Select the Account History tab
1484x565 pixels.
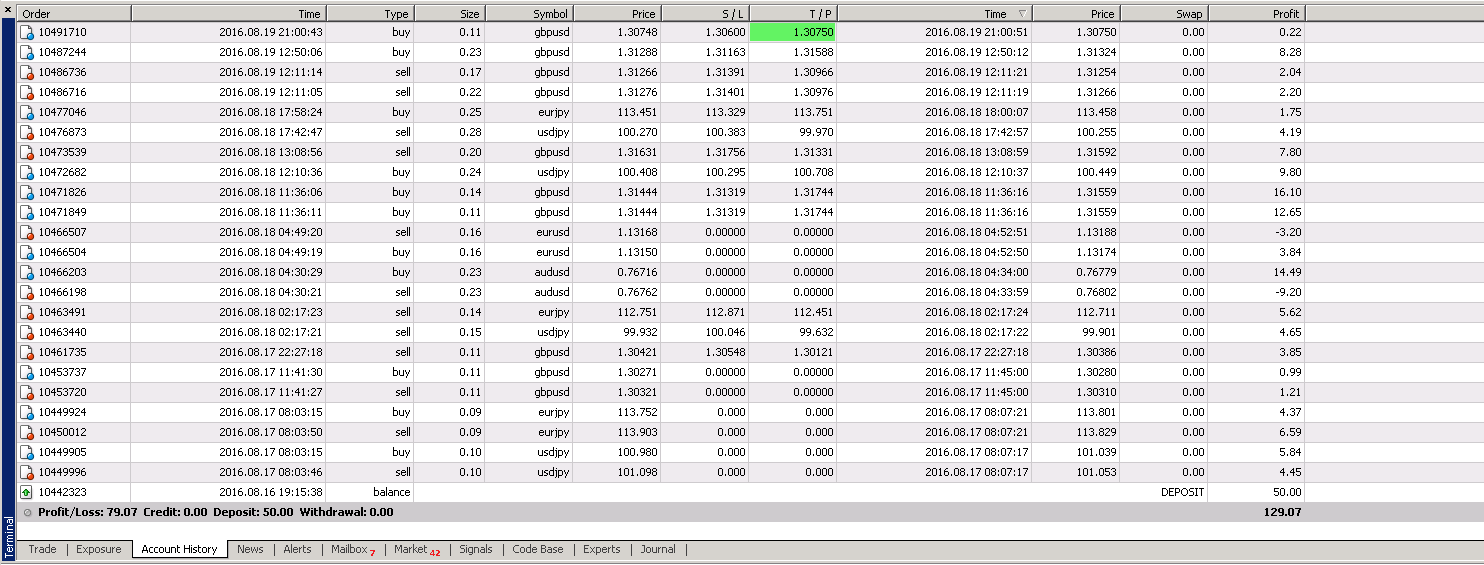[x=179, y=549]
